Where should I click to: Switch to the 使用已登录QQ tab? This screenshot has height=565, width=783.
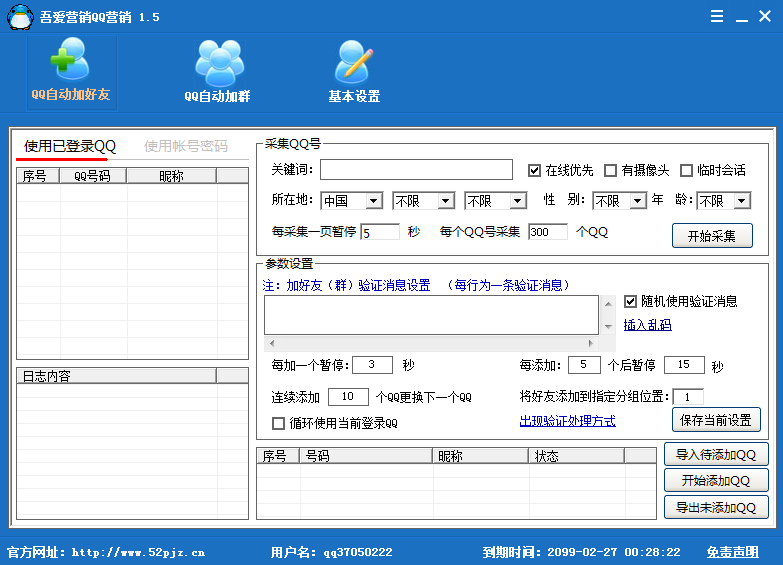coord(70,146)
